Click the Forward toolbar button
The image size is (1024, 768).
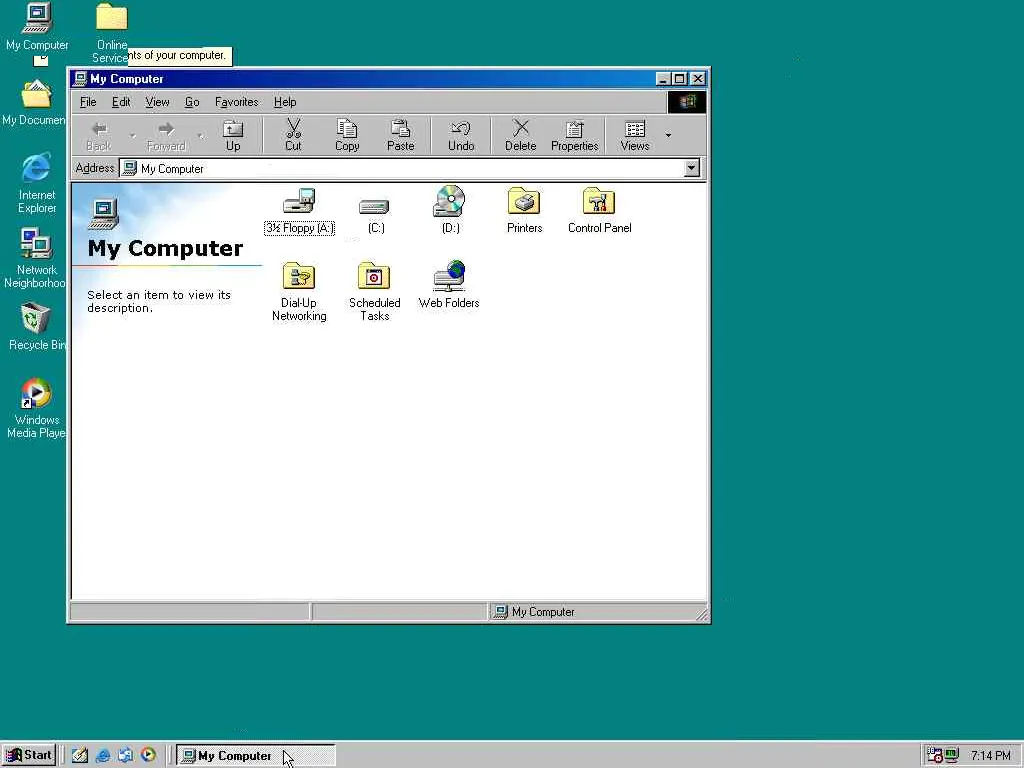[166, 135]
